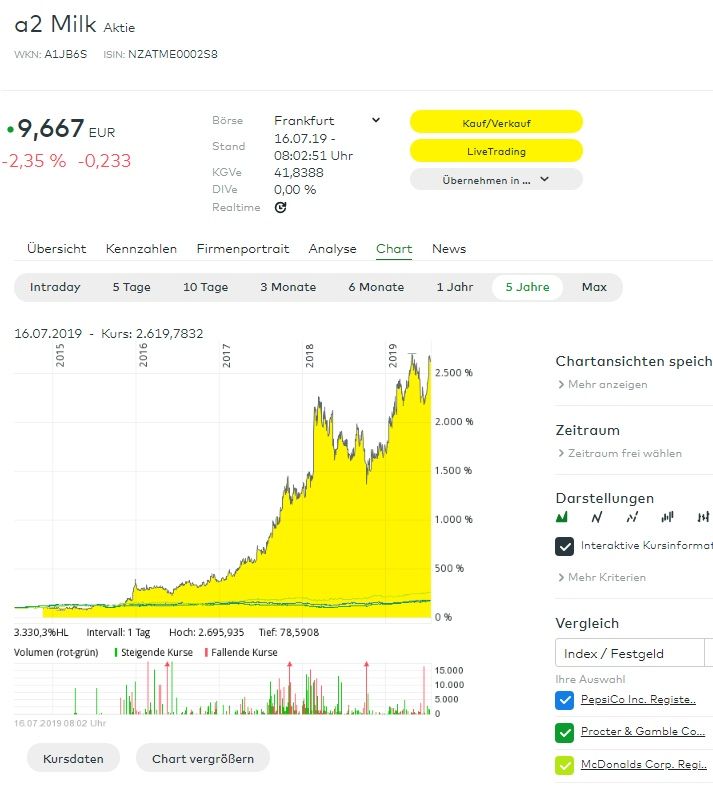Select the 5 Jahre time range
The width and height of the screenshot is (713, 791).
[x=527, y=287]
